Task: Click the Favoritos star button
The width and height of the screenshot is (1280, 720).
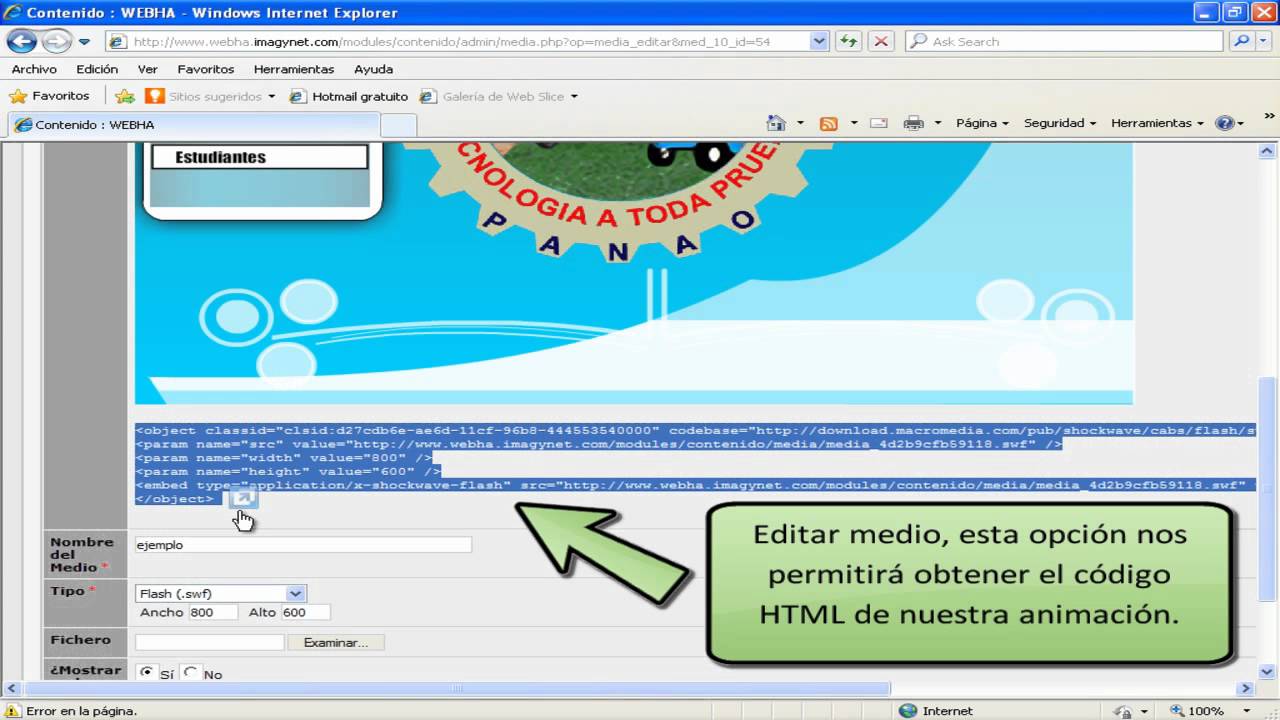Action: [49, 96]
